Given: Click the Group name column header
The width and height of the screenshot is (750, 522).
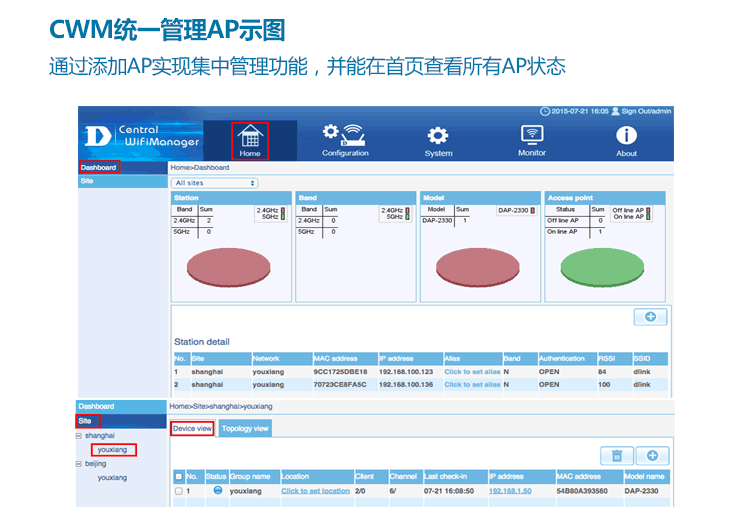Looking at the screenshot, I should pos(255,477).
